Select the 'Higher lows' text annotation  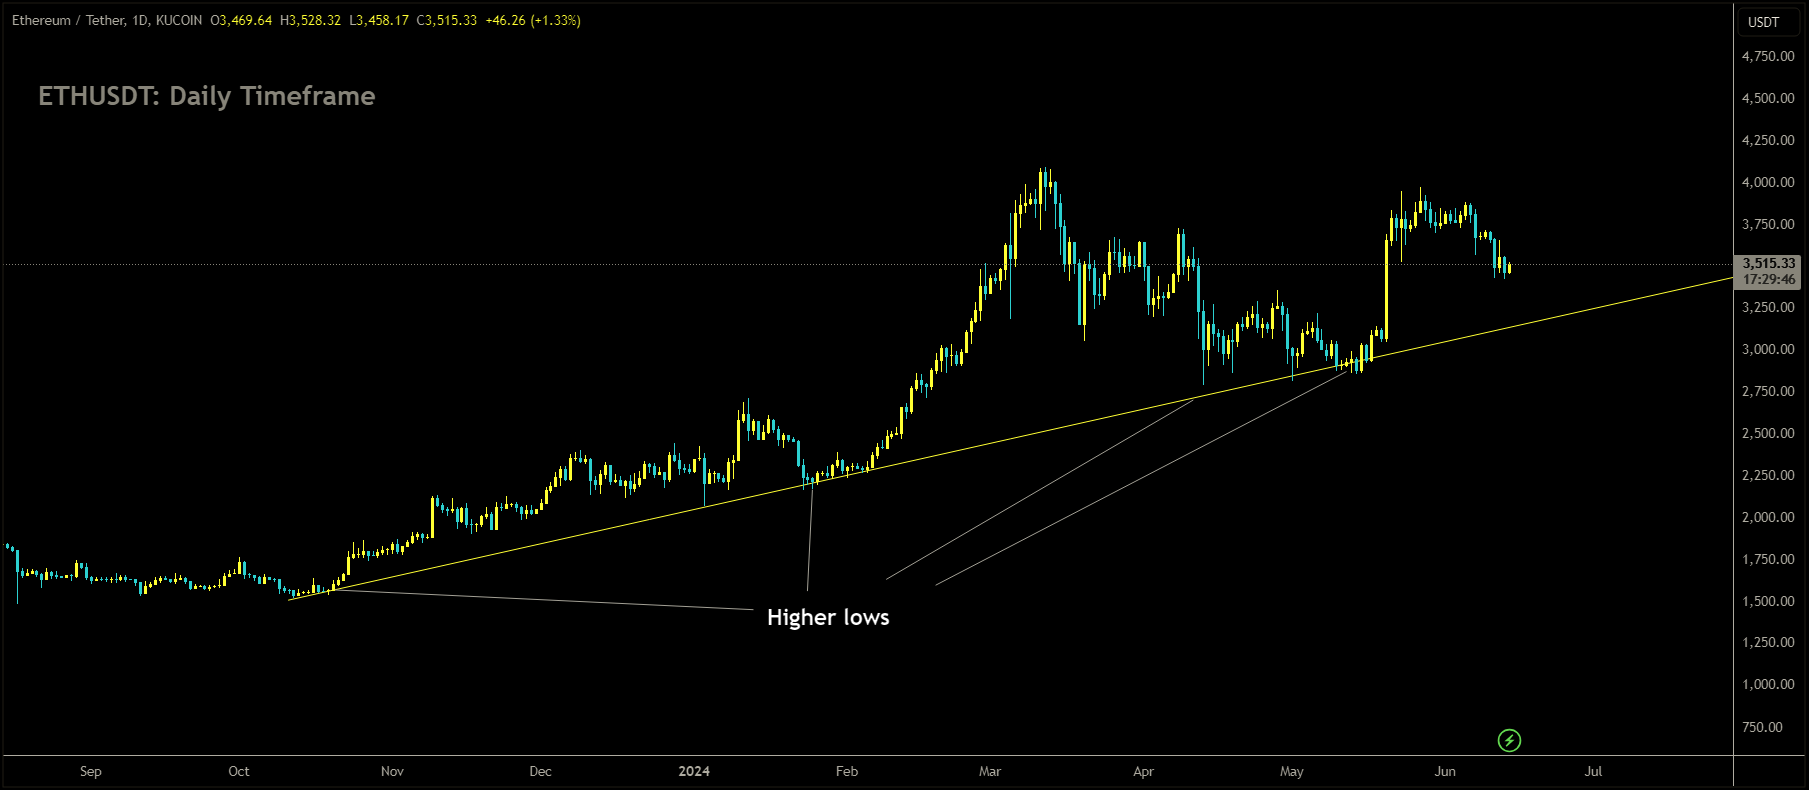pyautogui.click(x=828, y=617)
